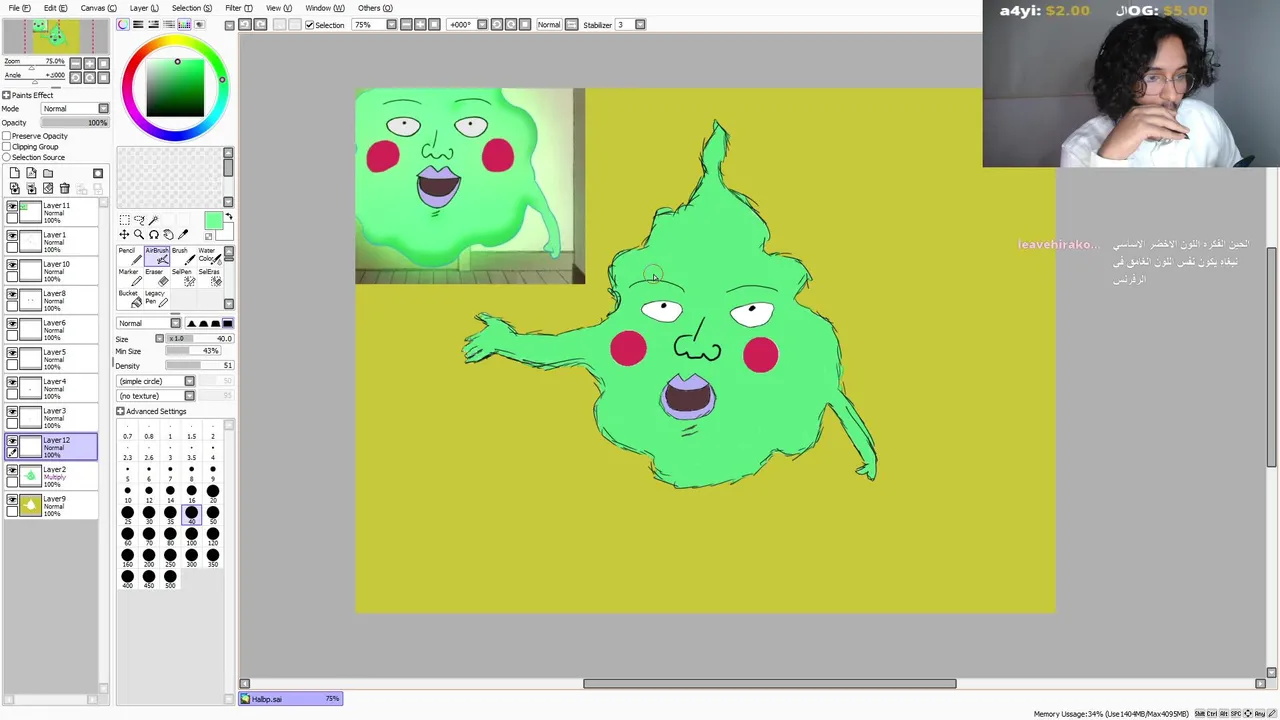Toggle the Selection checkbox in toolbar

click(310, 25)
